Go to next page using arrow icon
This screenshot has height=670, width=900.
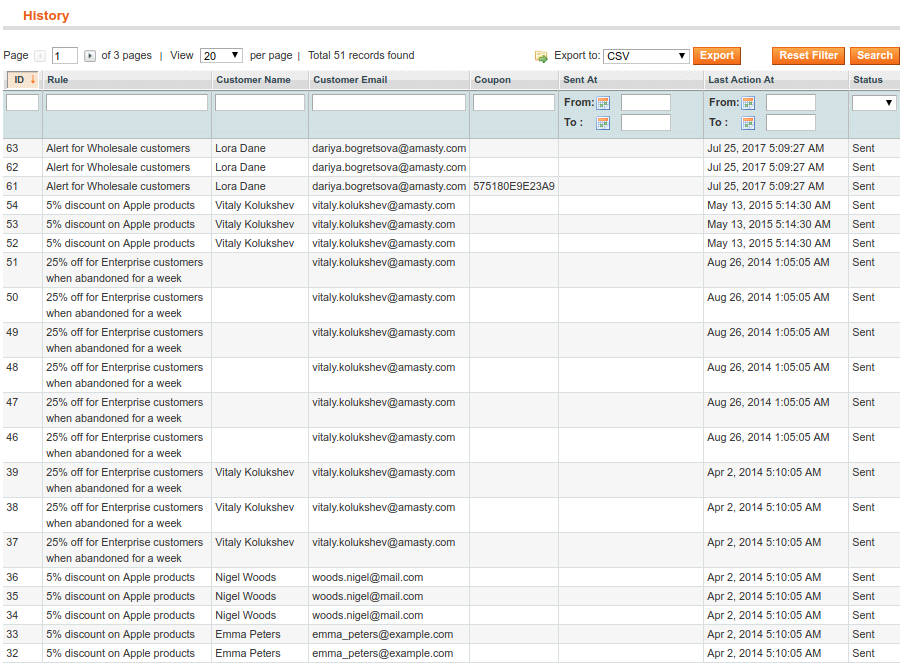(x=90, y=56)
